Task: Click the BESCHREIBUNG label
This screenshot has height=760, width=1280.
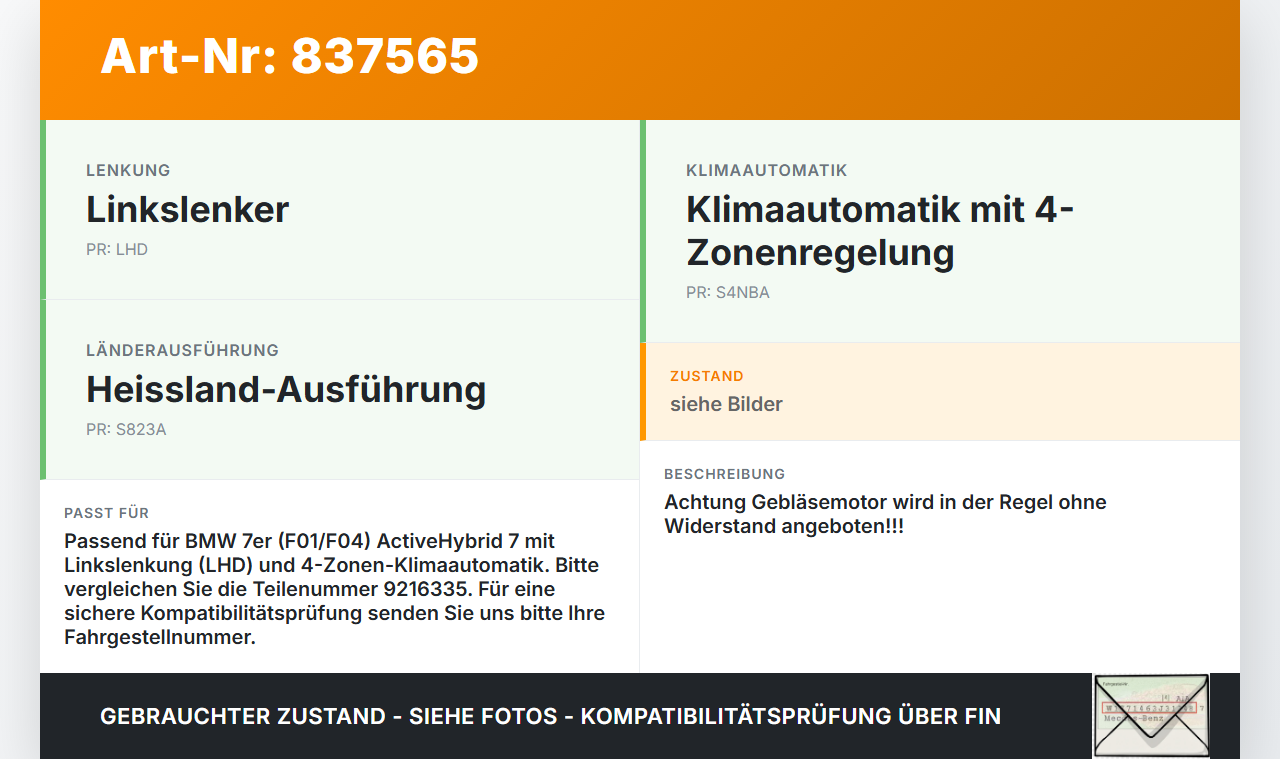Action: 725,474
